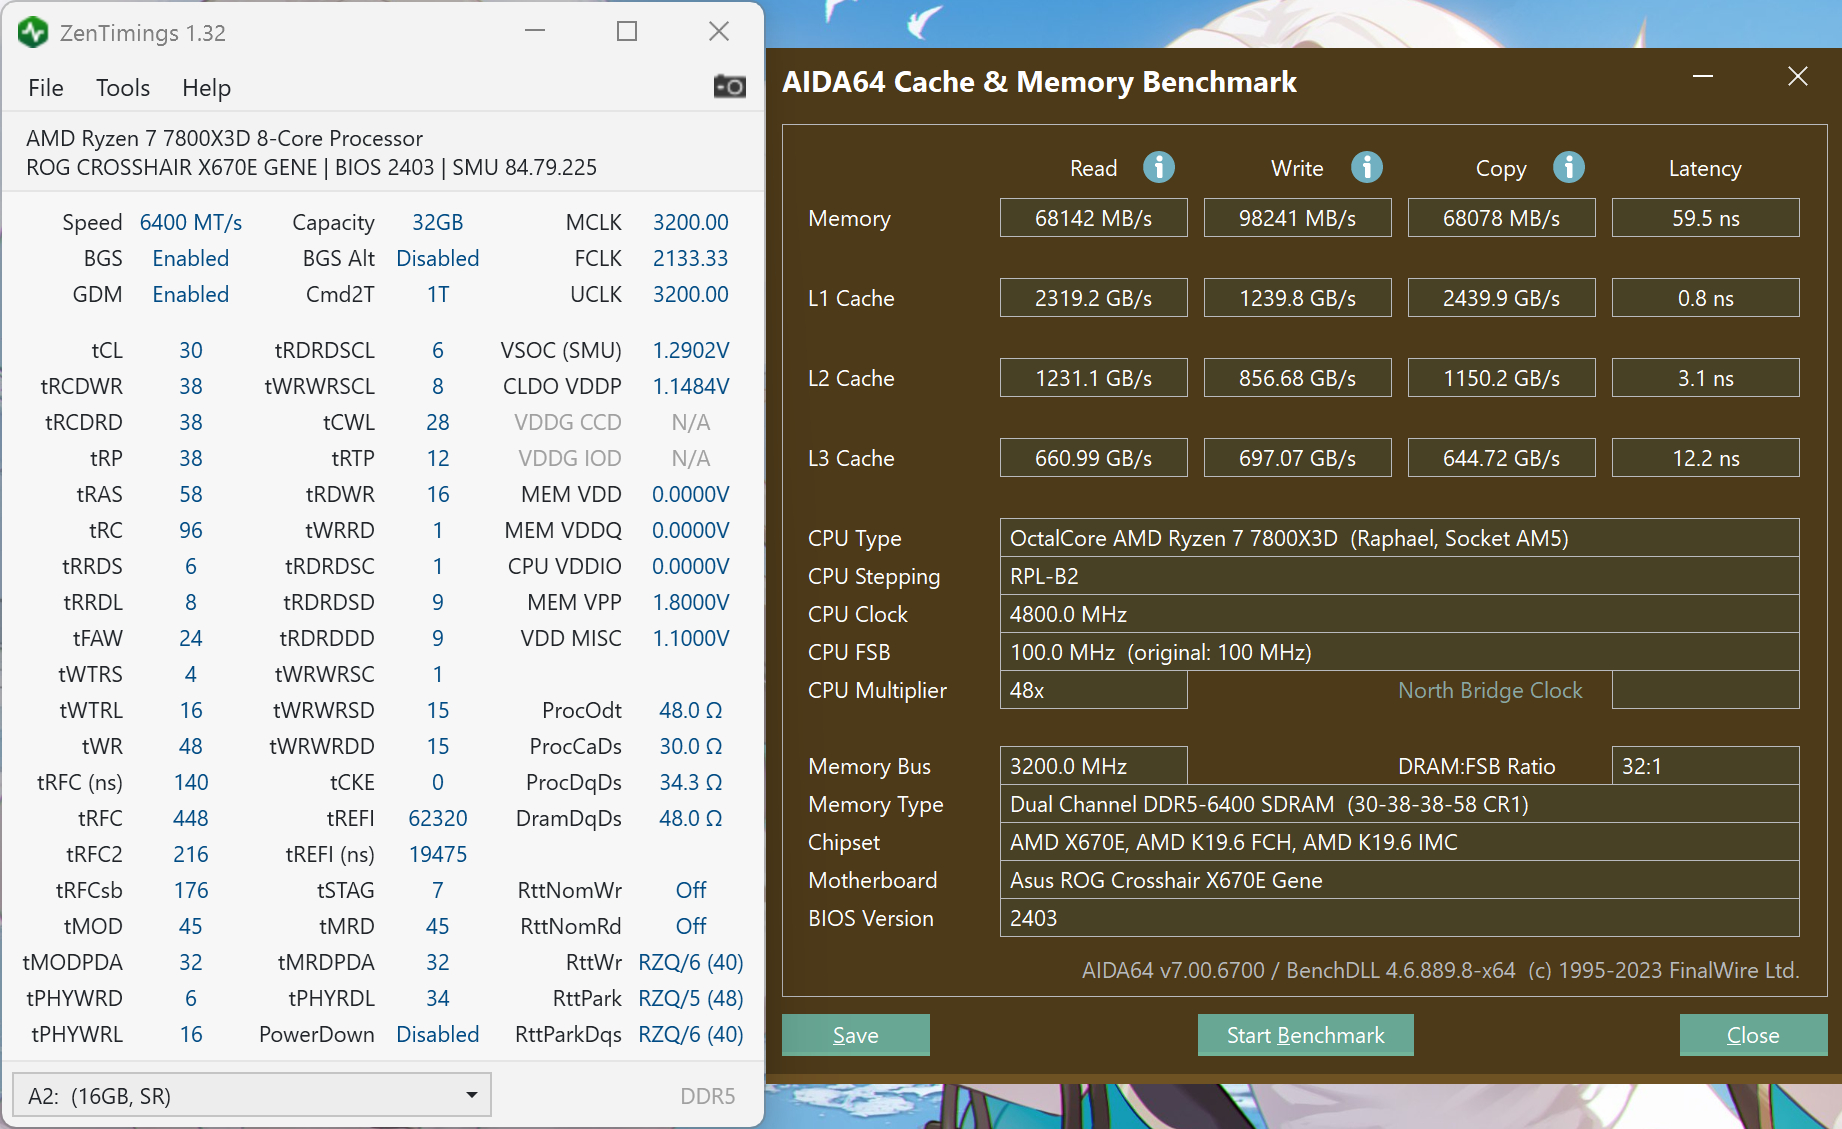Open the A2 memory module dropdown
This screenshot has width=1842, height=1129.
tap(251, 1095)
